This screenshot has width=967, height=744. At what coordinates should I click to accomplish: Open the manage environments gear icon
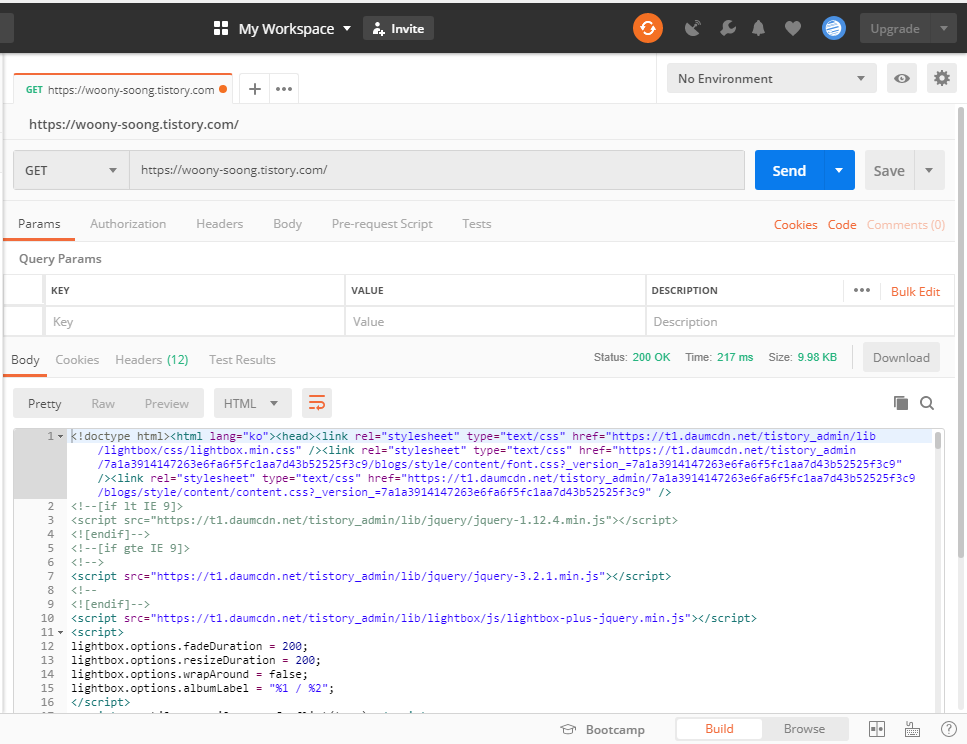[941, 78]
